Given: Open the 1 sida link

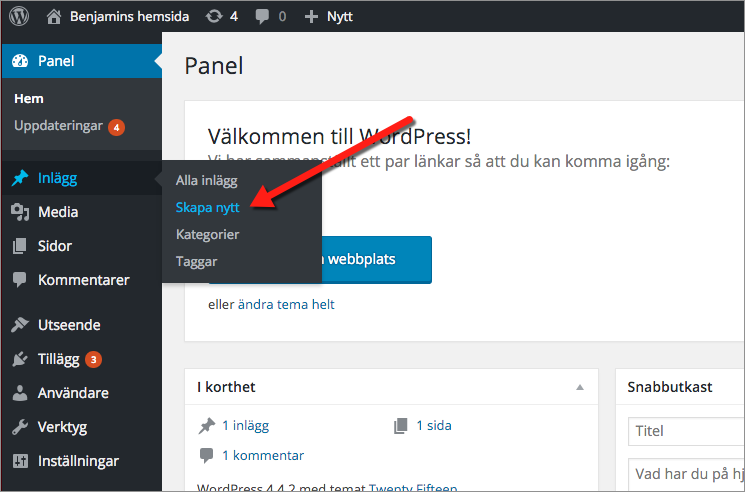Looking at the screenshot, I should (434, 426).
